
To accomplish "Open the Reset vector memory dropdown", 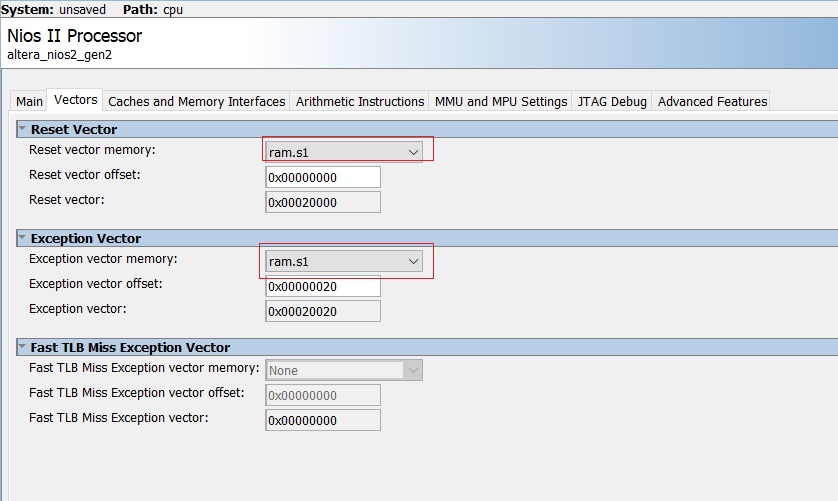I will pyautogui.click(x=344, y=152).
